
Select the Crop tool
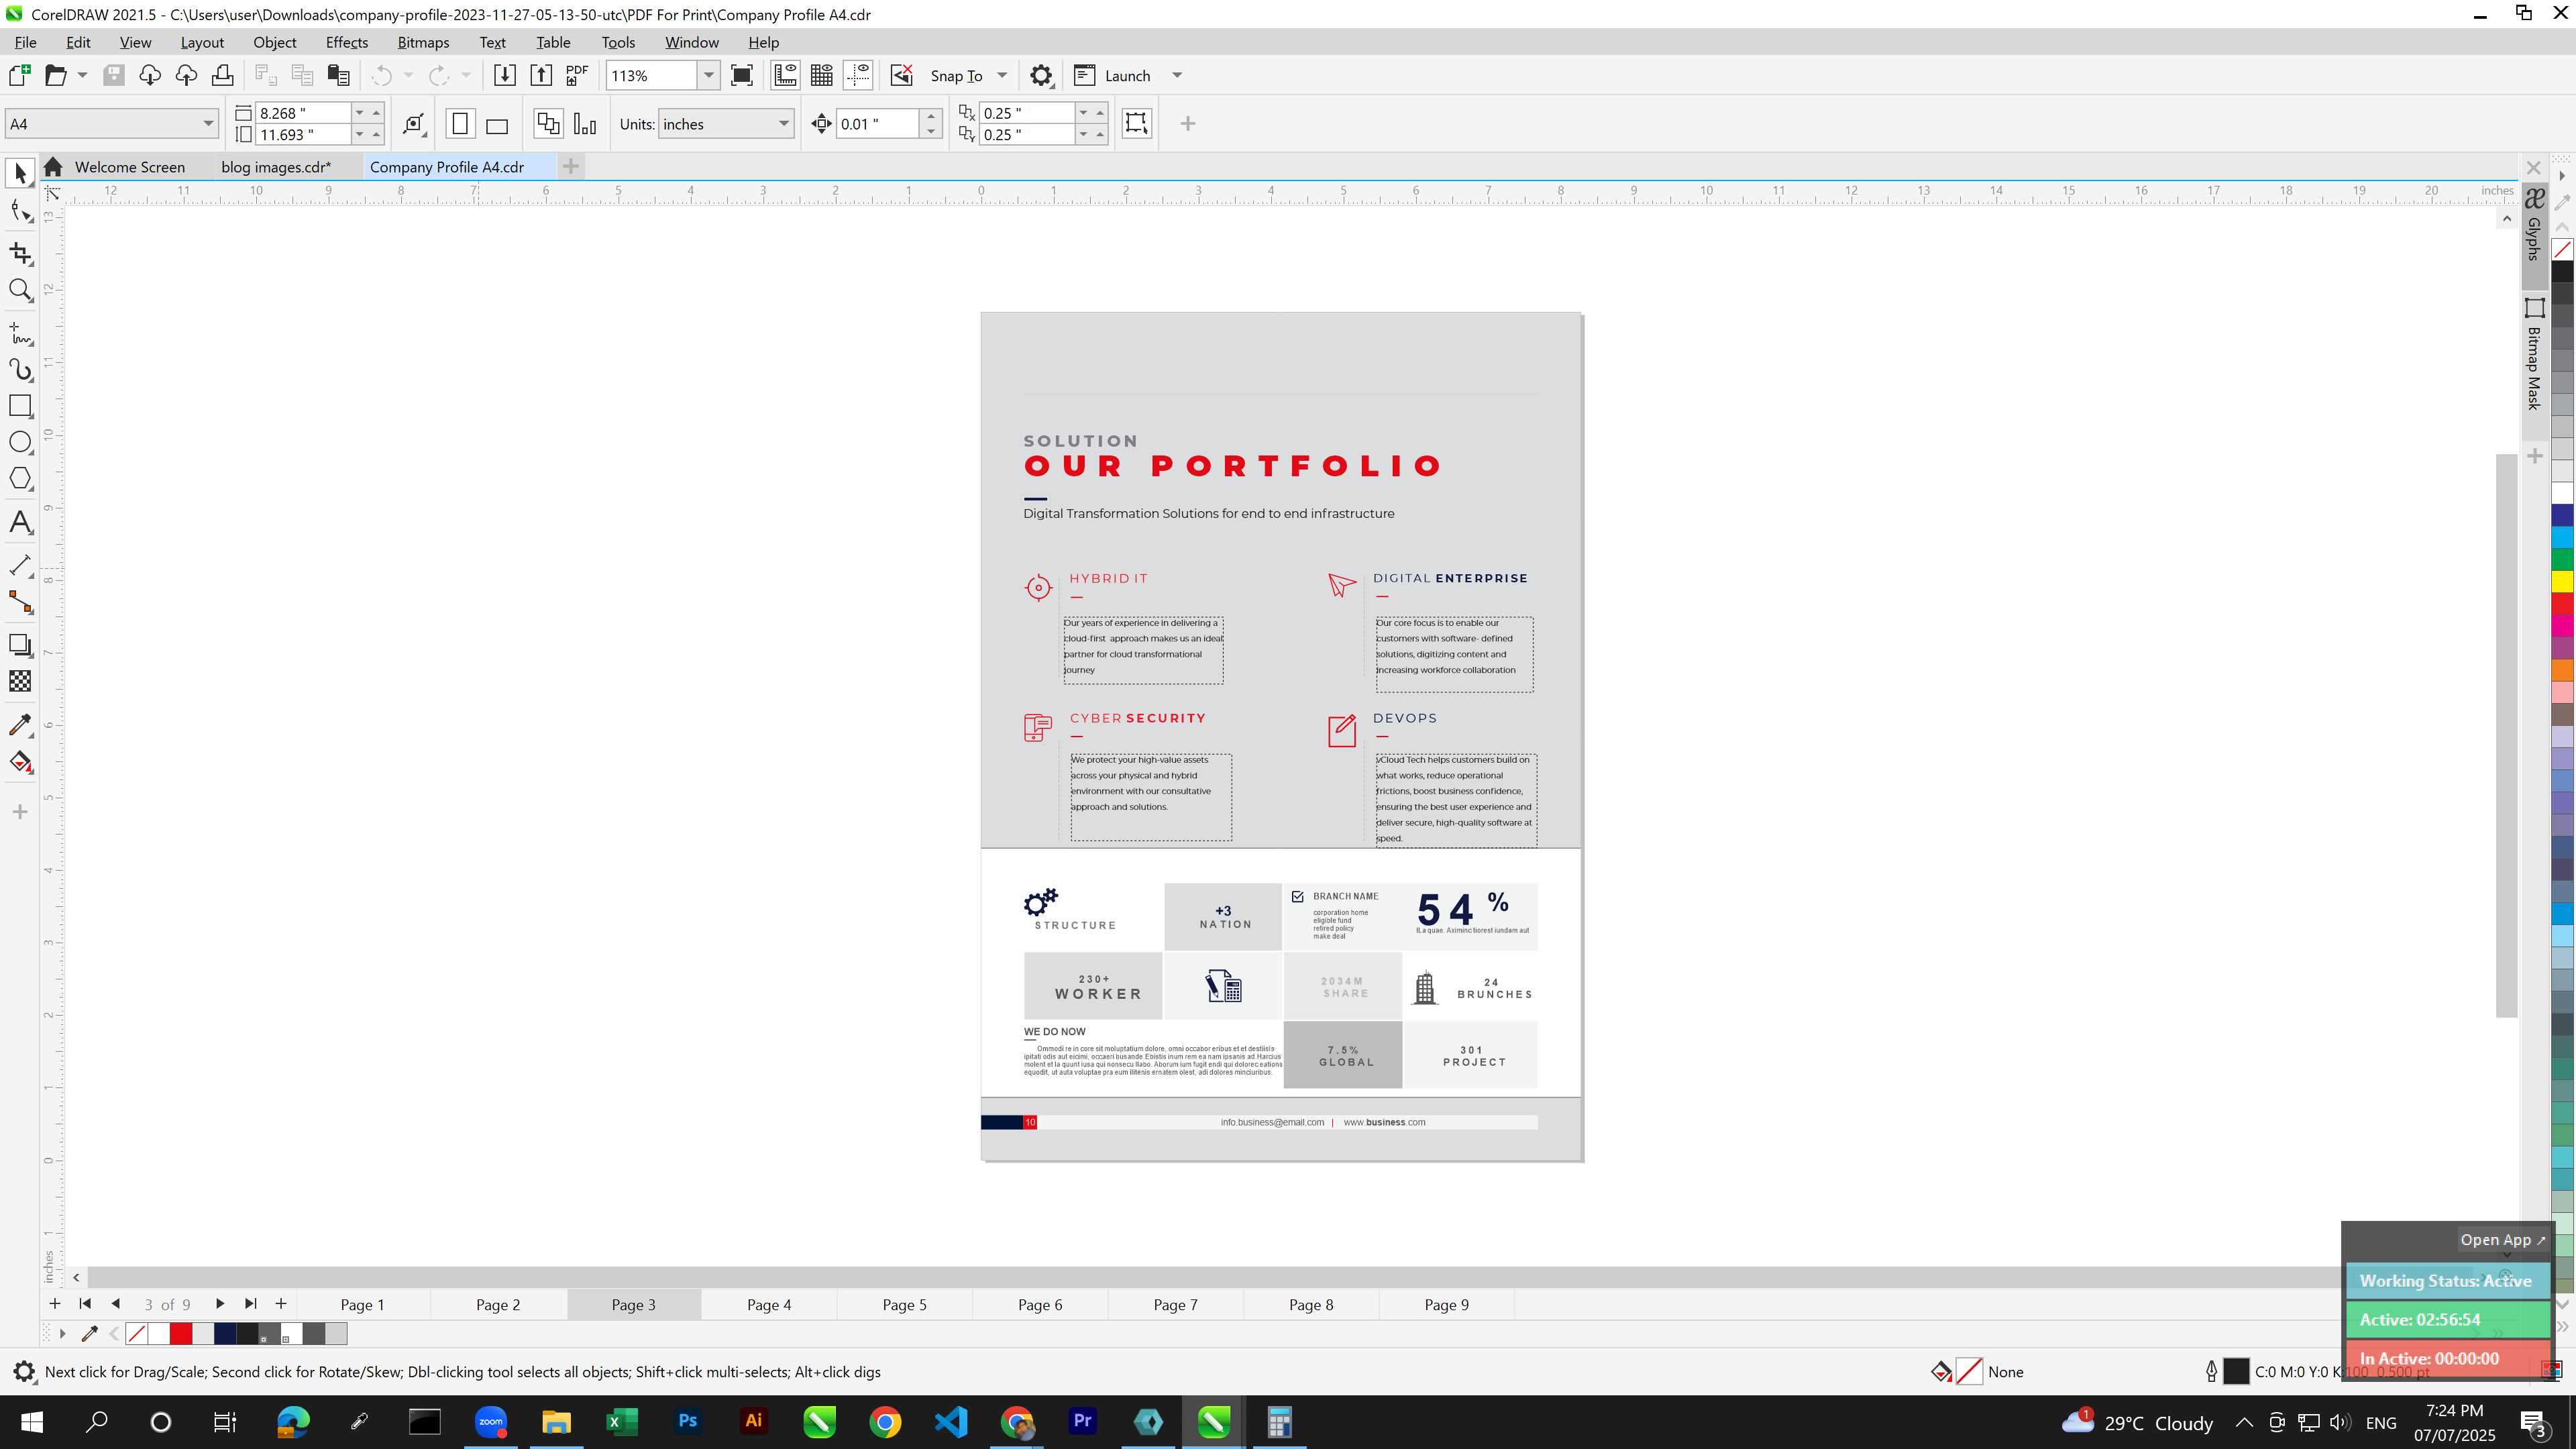(x=20, y=253)
